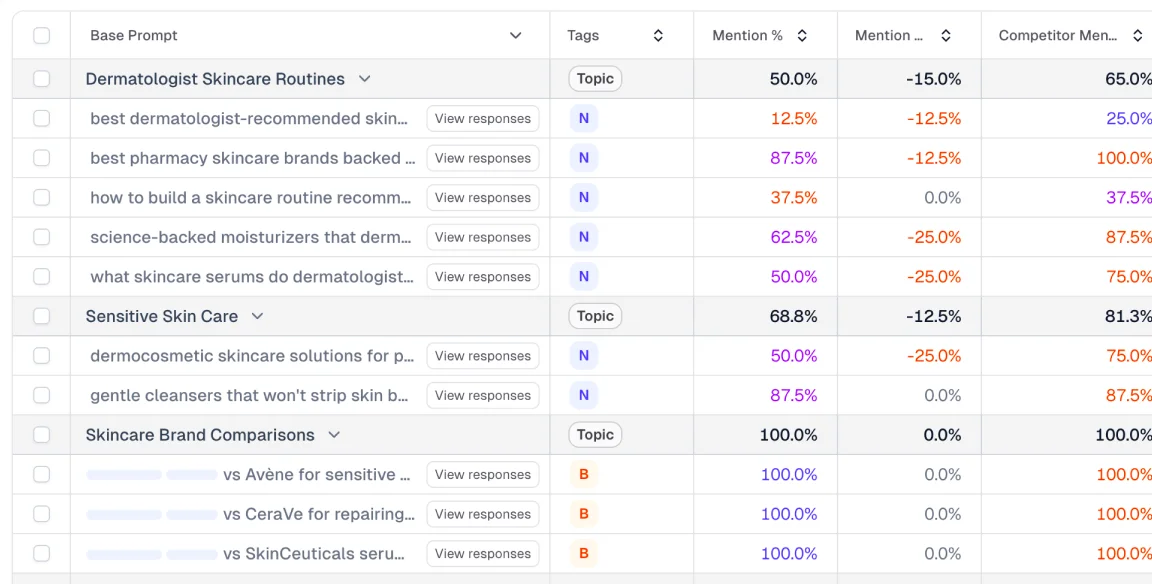
Task: View responses for dermocosmetic skincare solutions
Action: [x=482, y=356]
